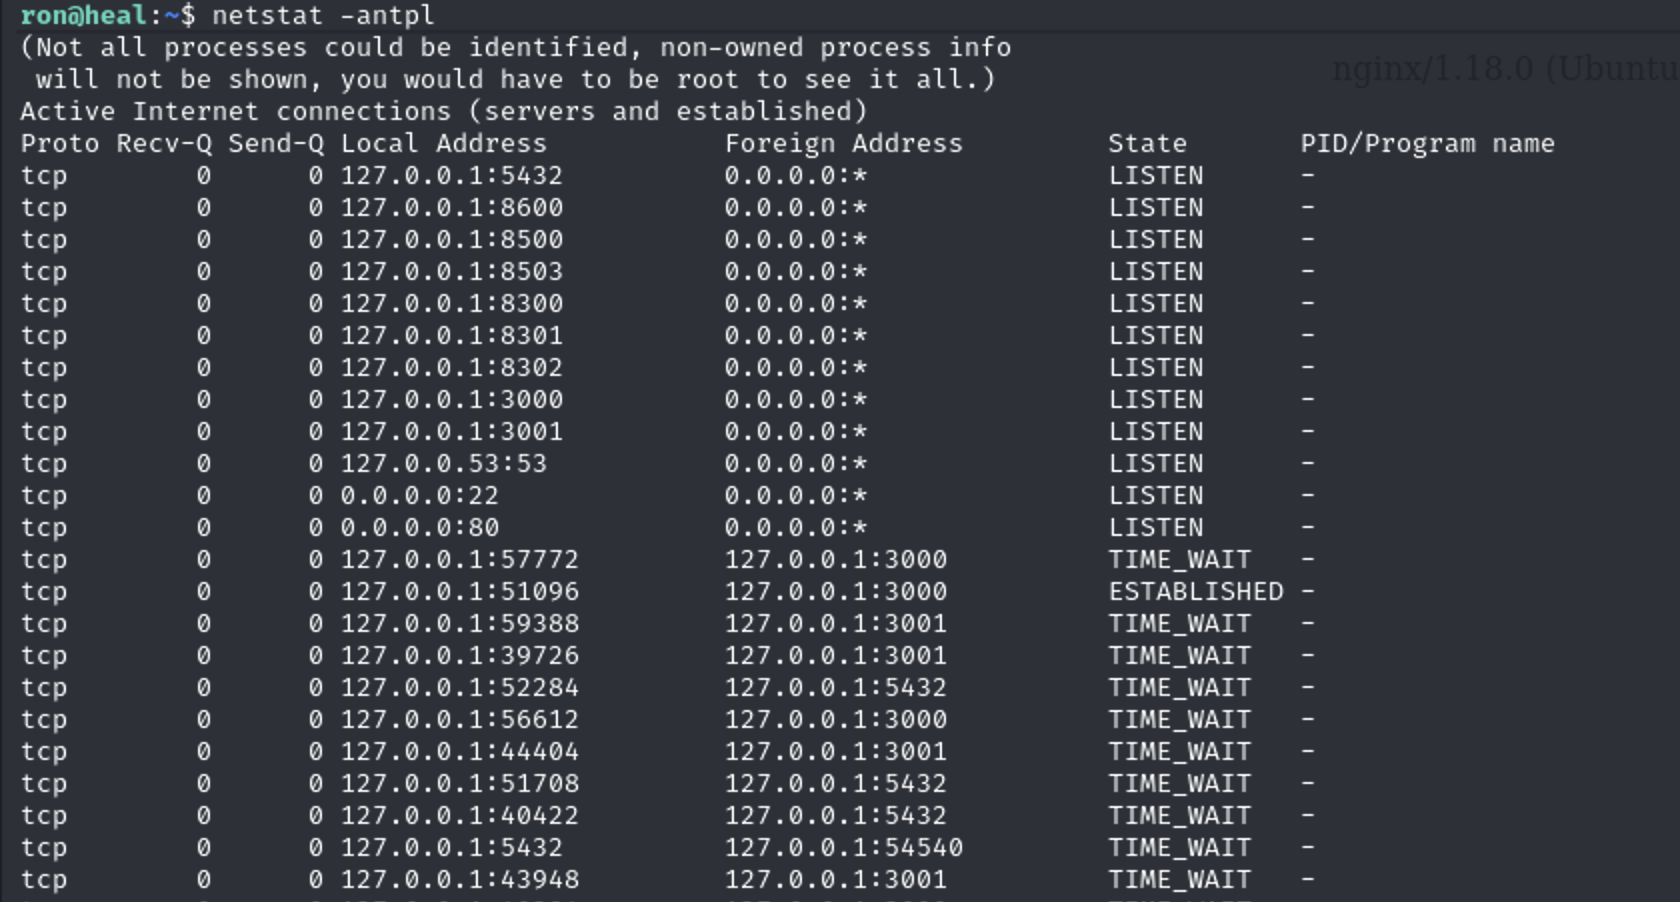Click the State column header
Screen dimensions: 1680x902
(x=1148, y=144)
